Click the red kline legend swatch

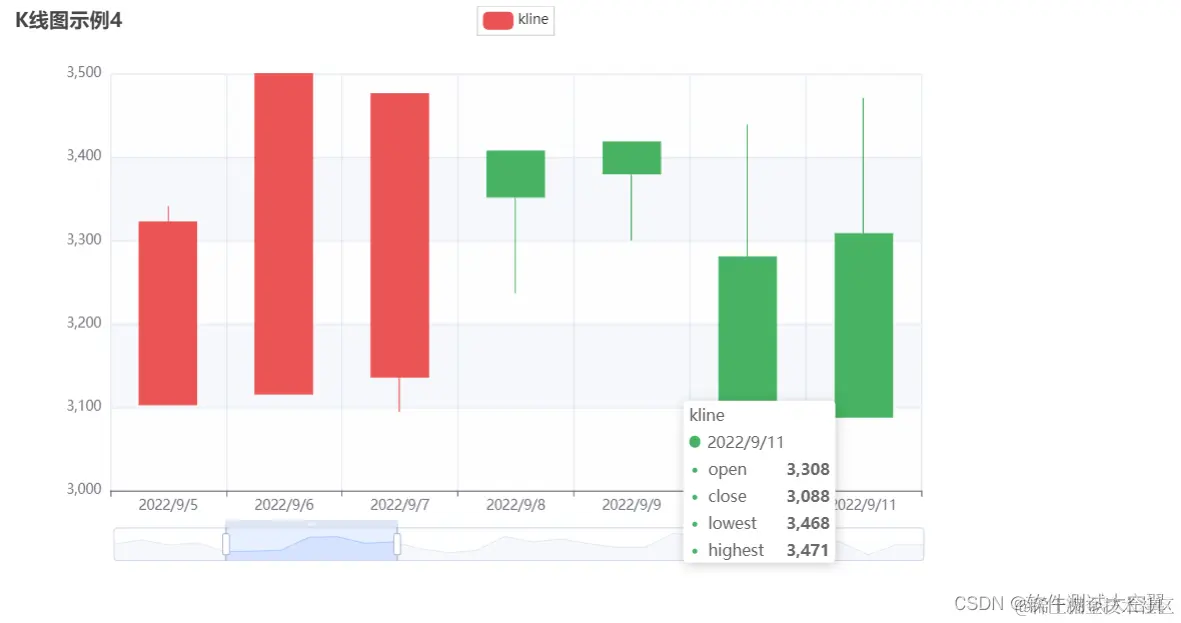click(x=498, y=20)
